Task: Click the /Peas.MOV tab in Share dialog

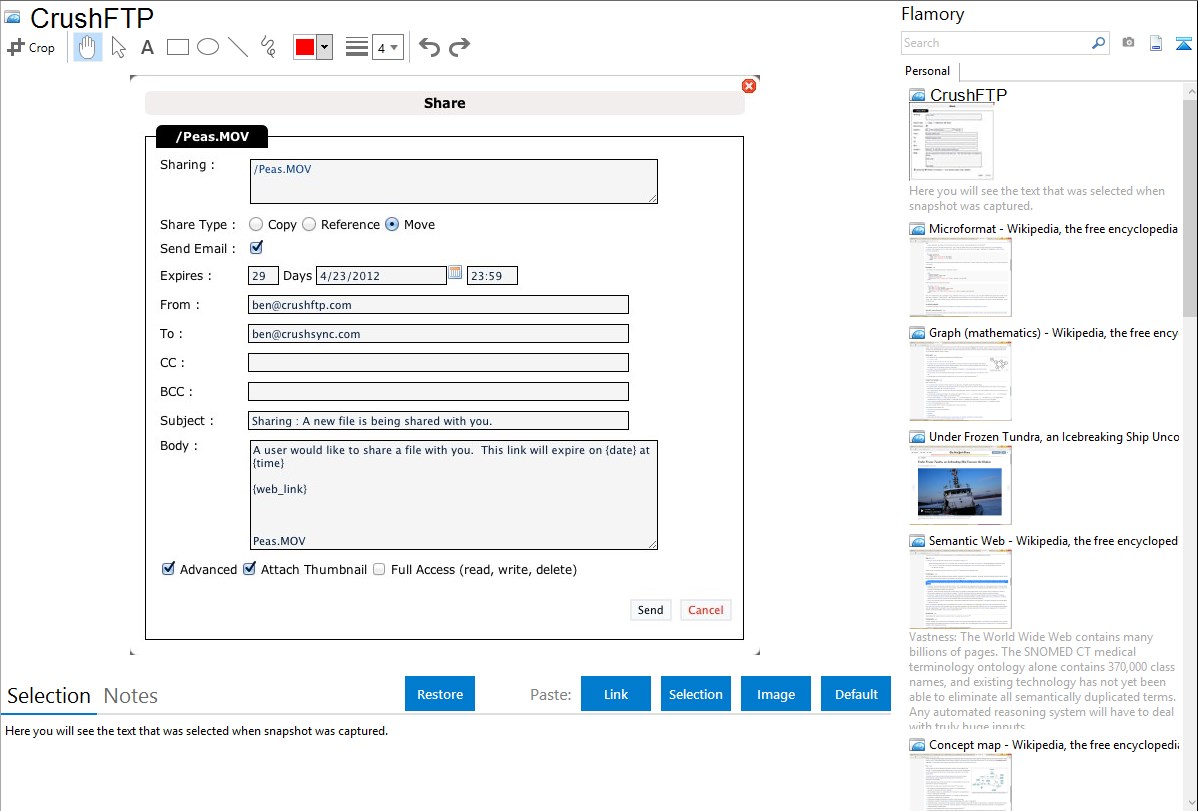Action: click(x=212, y=137)
